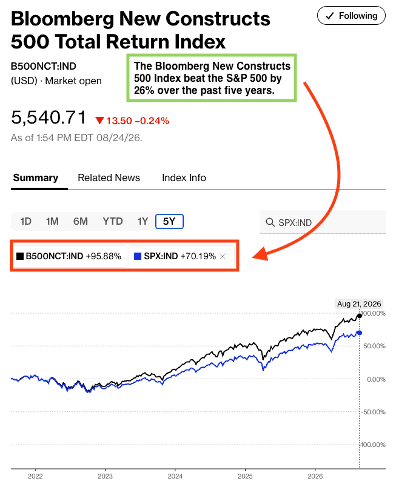The image size is (396, 487).
Task: Click the blue SPX:IND color square
Action: tap(137, 256)
